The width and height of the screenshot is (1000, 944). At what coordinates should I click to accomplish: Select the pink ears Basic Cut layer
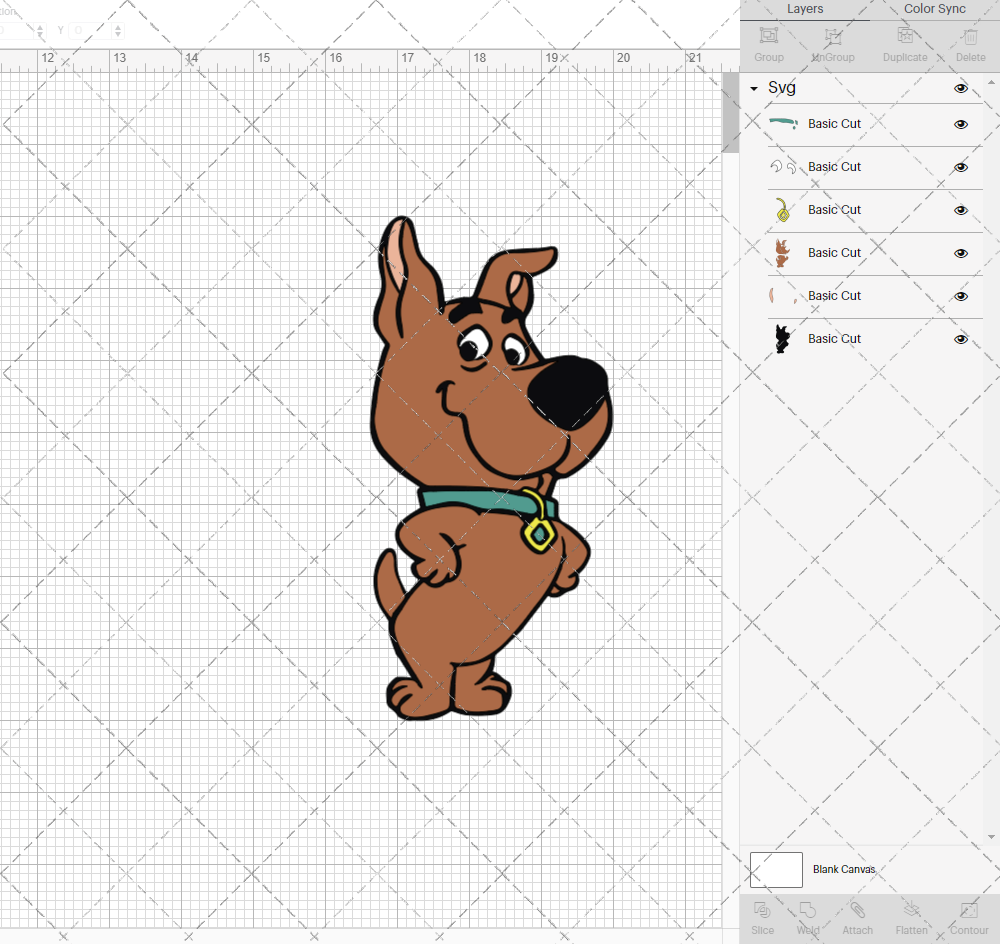834,296
